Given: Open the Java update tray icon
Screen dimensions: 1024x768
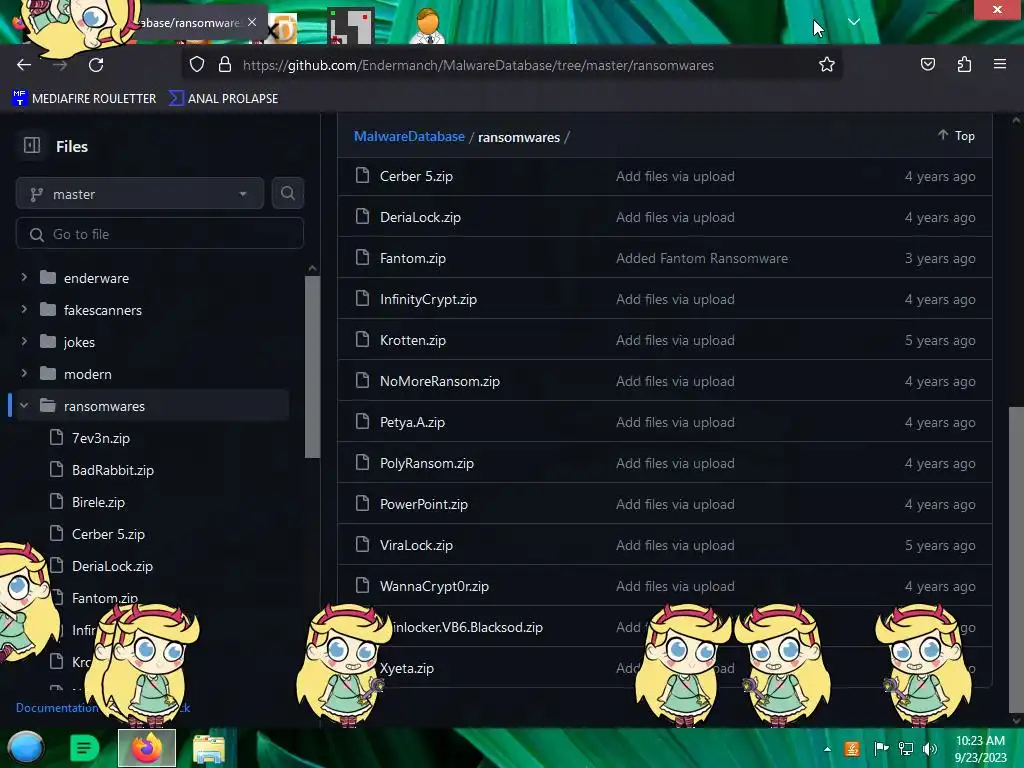Looking at the screenshot, I should (852, 749).
